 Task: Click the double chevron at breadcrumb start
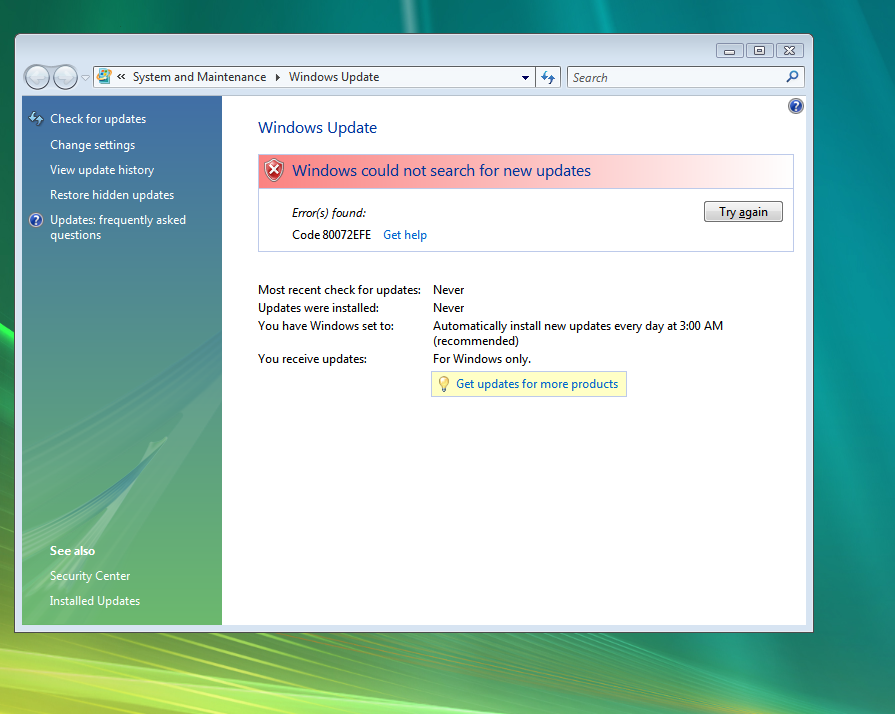(x=121, y=77)
